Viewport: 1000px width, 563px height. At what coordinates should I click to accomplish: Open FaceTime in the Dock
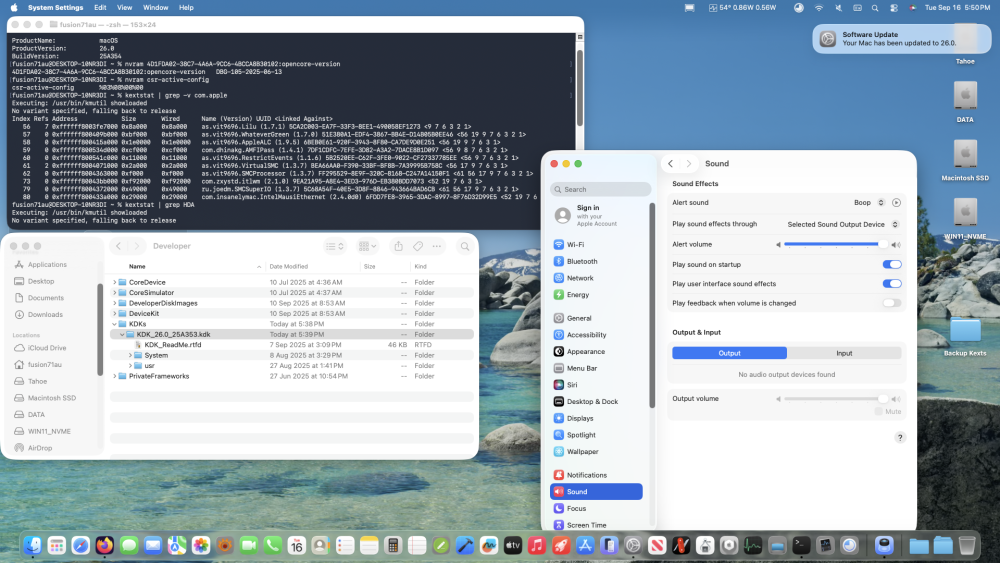click(249, 545)
